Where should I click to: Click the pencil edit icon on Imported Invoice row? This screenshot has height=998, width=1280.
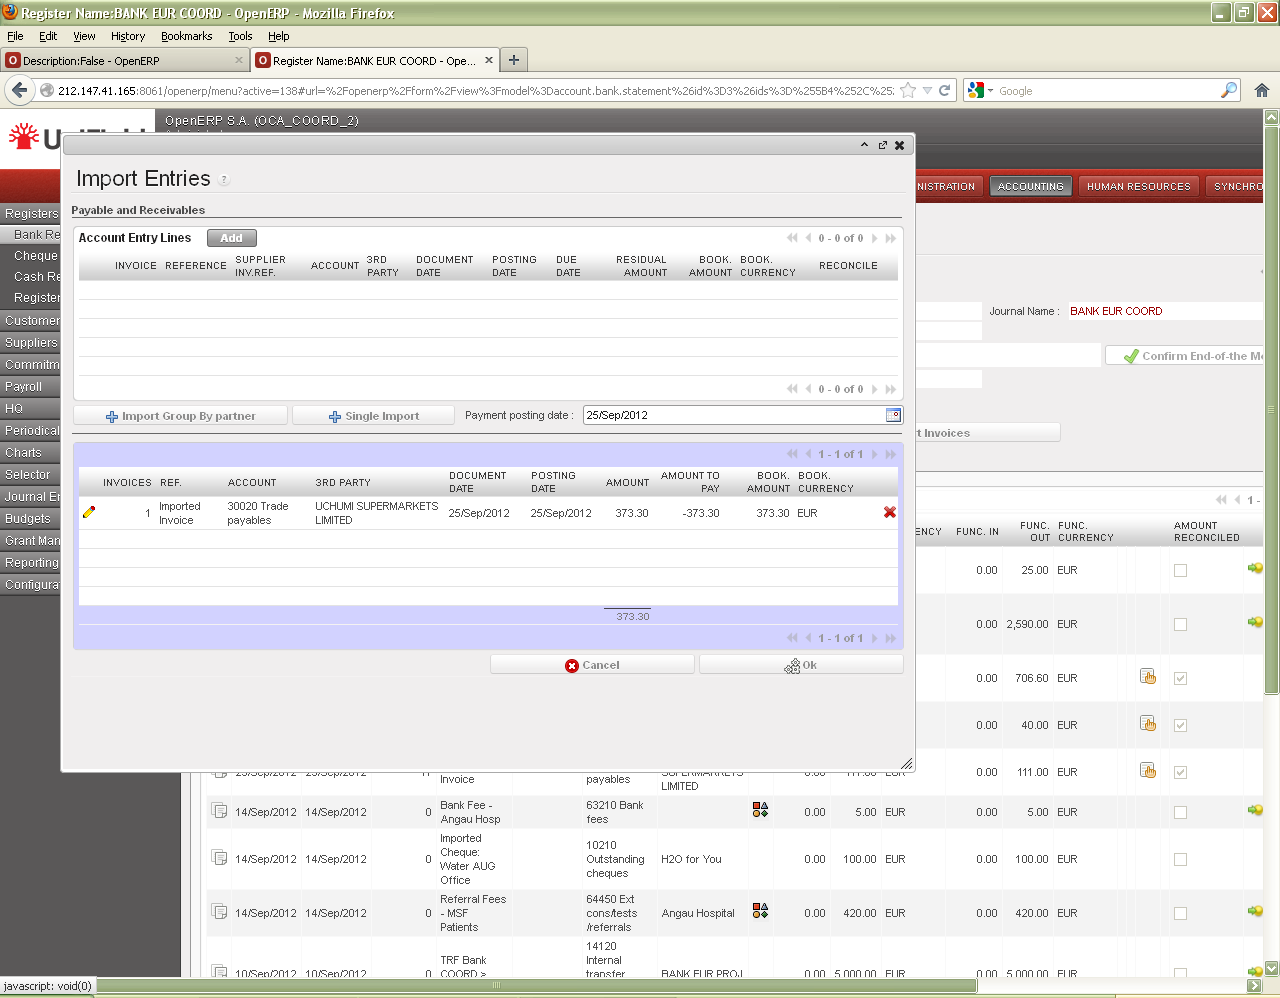click(89, 512)
